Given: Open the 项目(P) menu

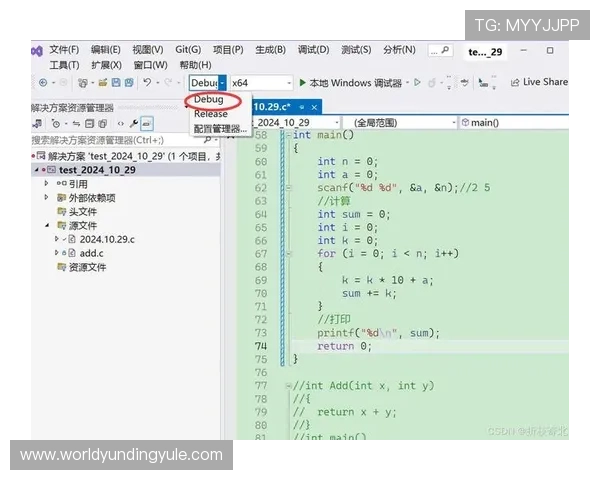Looking at the screenshot, I should click(x=228, y=50).
